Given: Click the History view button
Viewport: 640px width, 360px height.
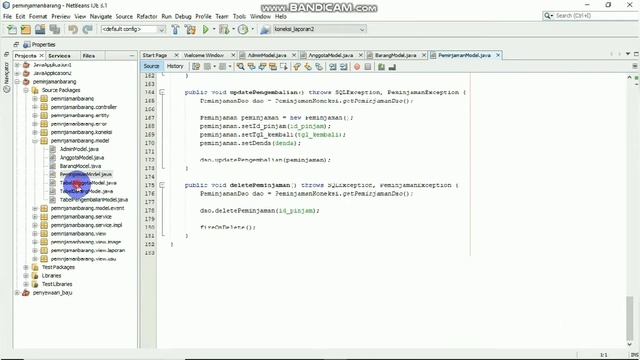Looking at the screenshot, I should 175,66.
